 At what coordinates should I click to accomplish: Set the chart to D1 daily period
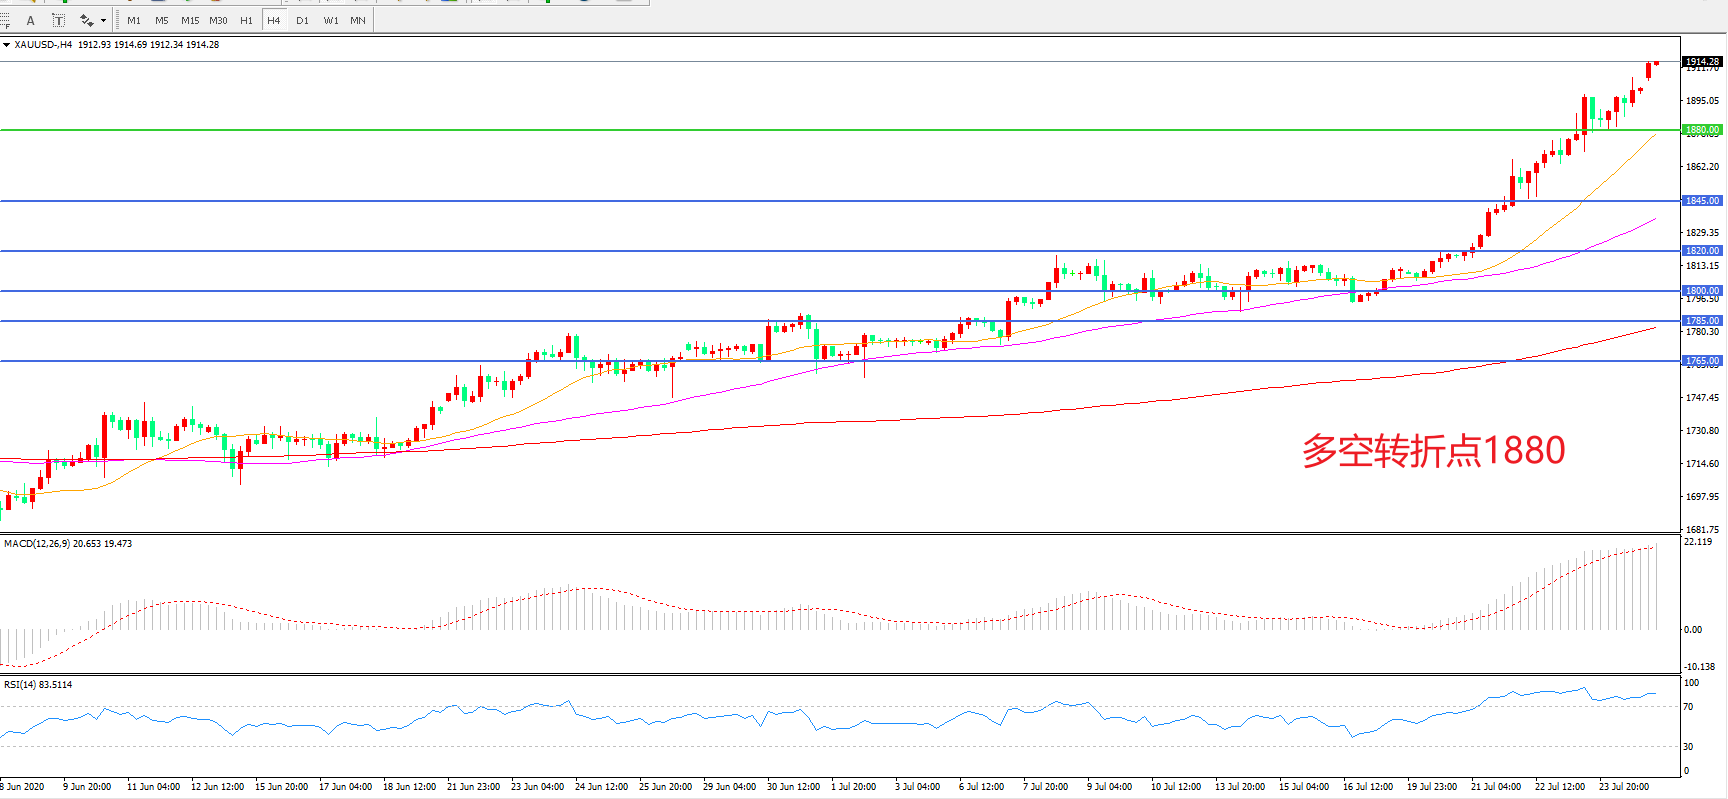302,20
